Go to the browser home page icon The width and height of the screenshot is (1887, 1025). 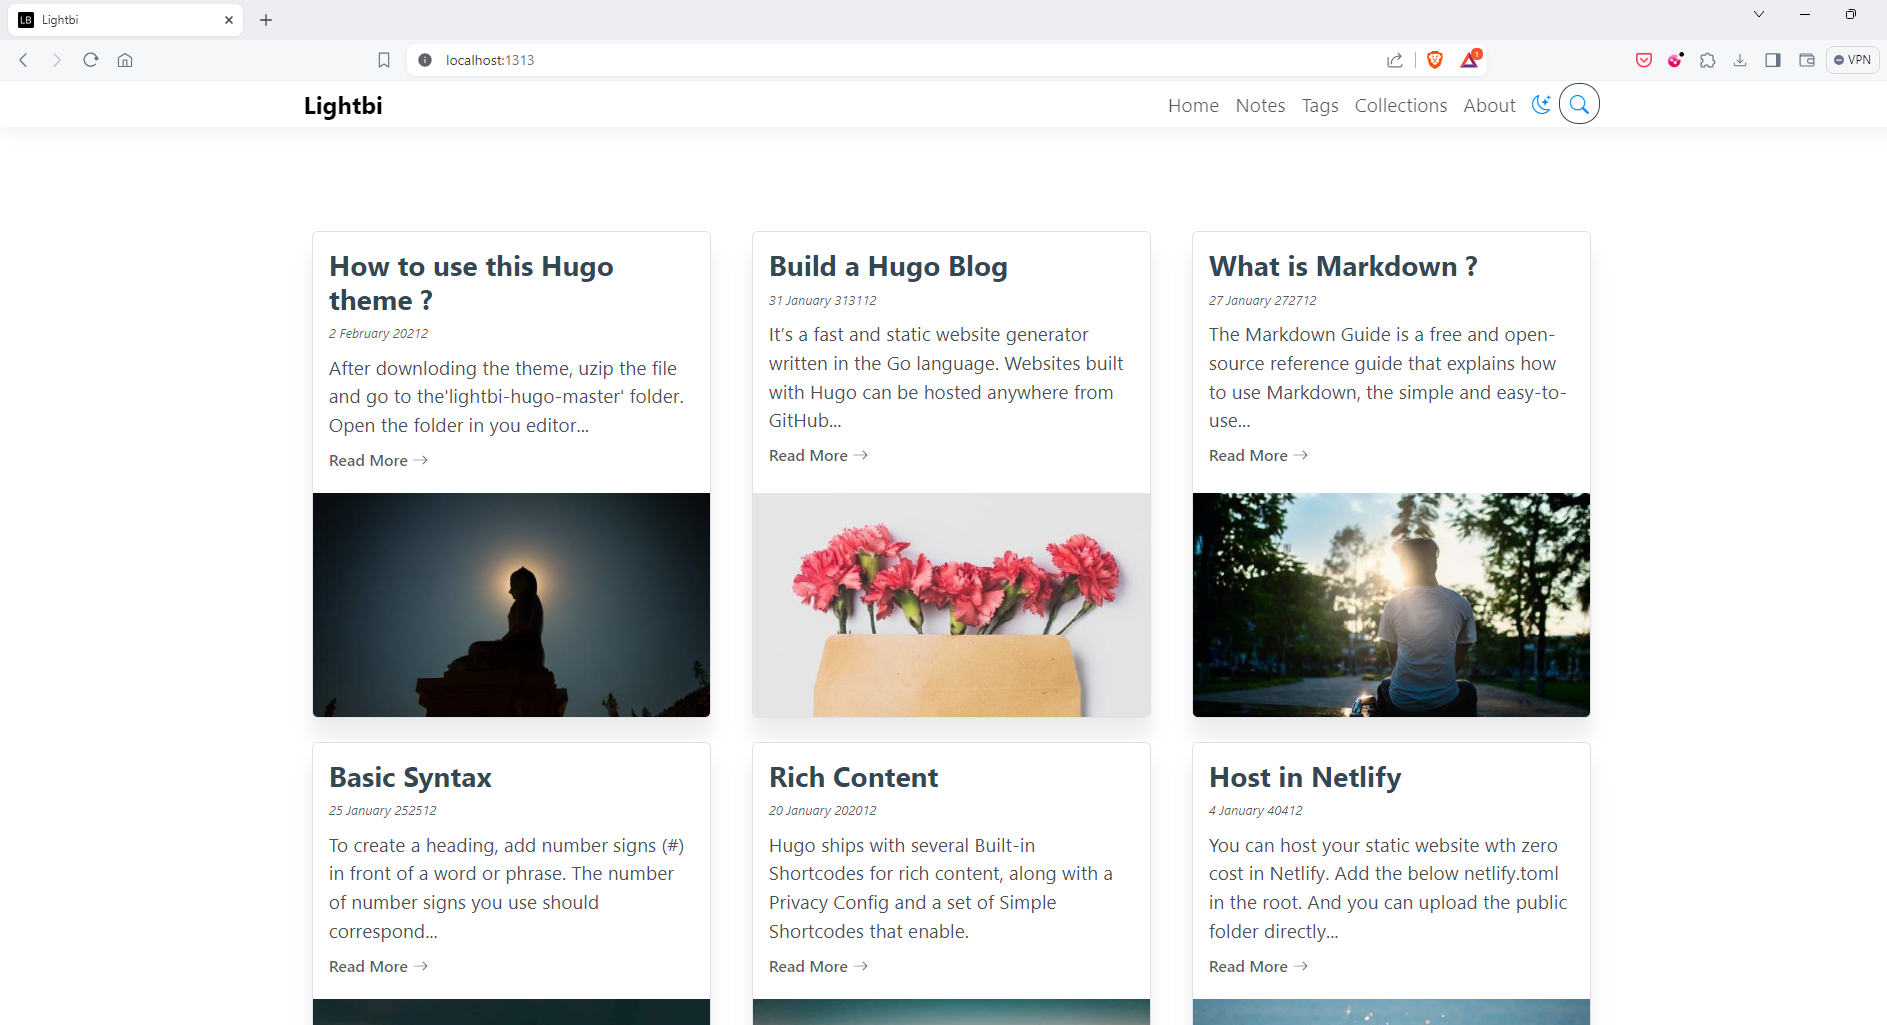click(x=125, y=60)
